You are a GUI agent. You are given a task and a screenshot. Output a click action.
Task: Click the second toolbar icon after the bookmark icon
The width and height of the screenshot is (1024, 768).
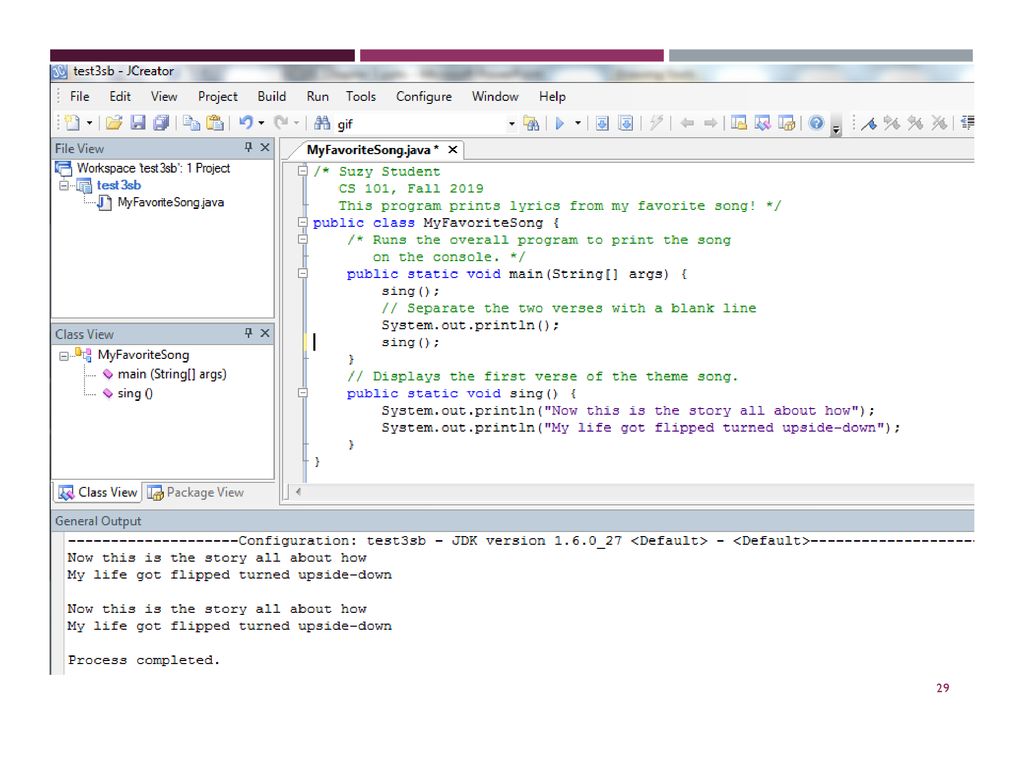915,123
